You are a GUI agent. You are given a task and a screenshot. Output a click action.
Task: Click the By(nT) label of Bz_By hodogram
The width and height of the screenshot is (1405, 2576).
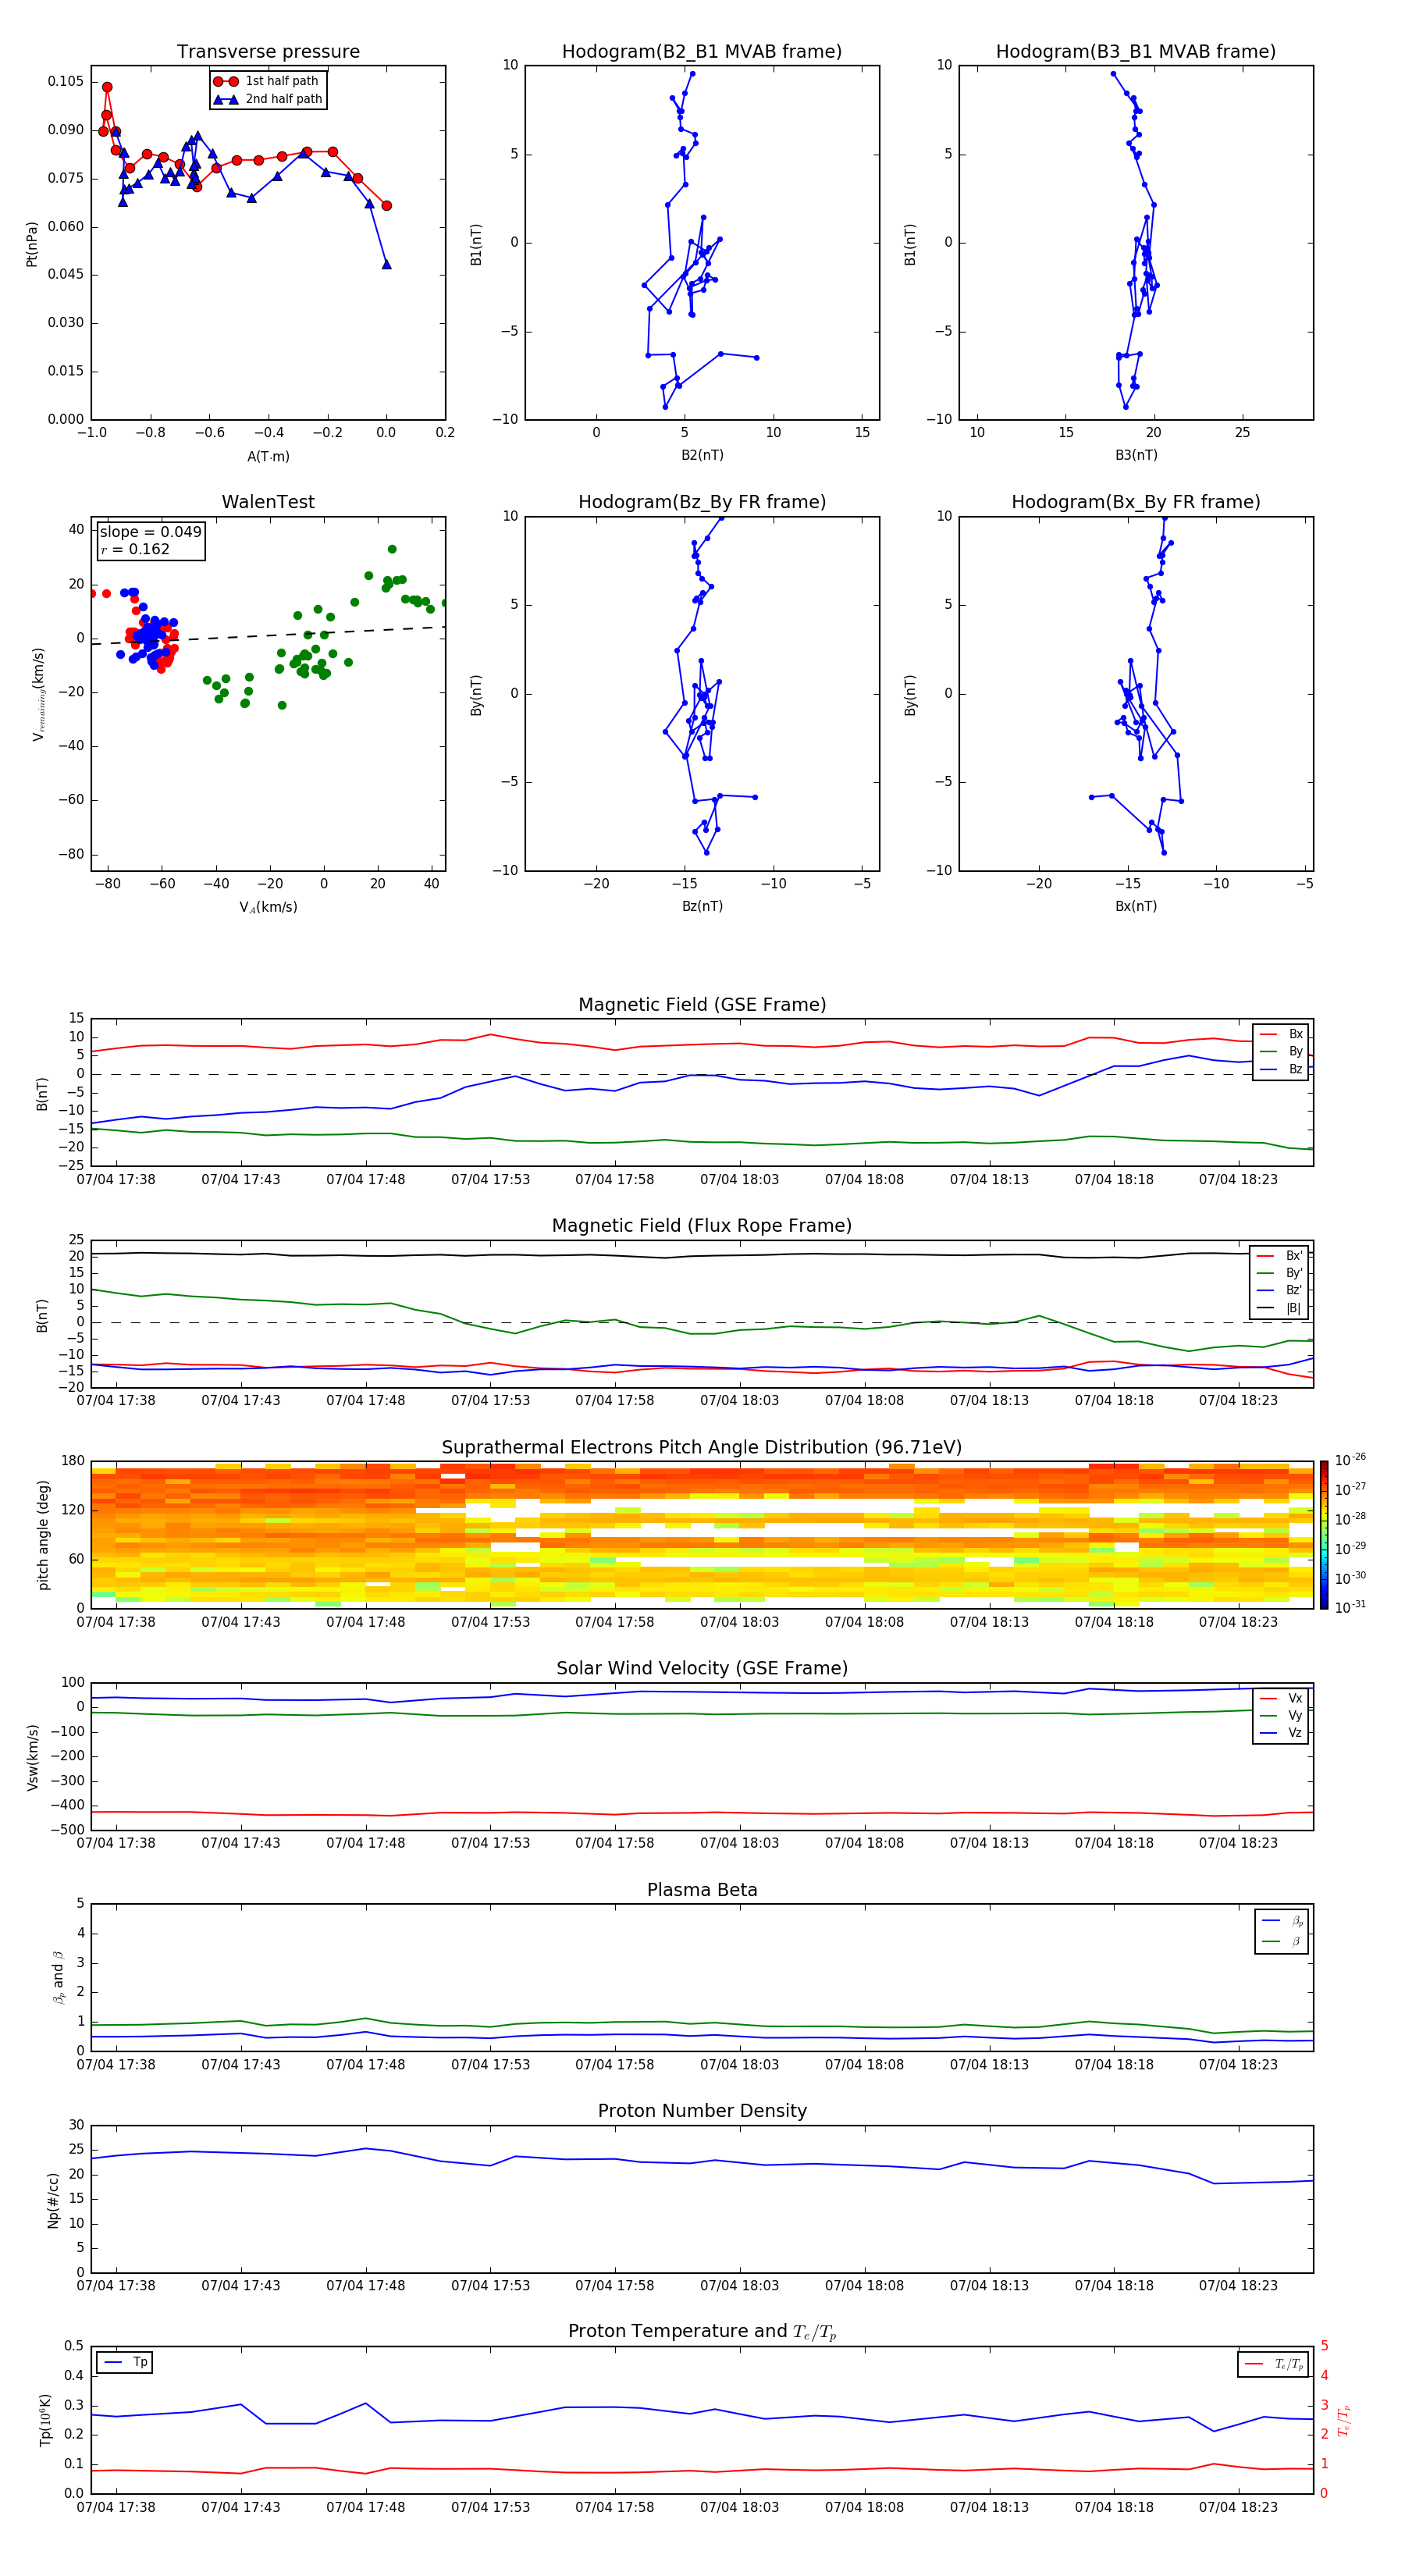point(476,694)
